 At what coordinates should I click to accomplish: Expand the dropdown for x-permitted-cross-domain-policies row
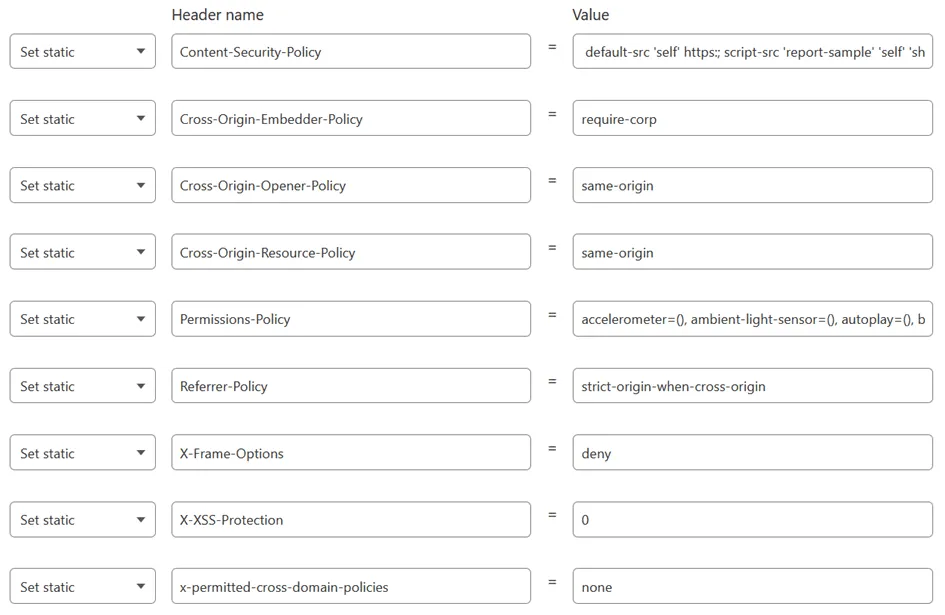pyautogui.click(x=82, y=587)
